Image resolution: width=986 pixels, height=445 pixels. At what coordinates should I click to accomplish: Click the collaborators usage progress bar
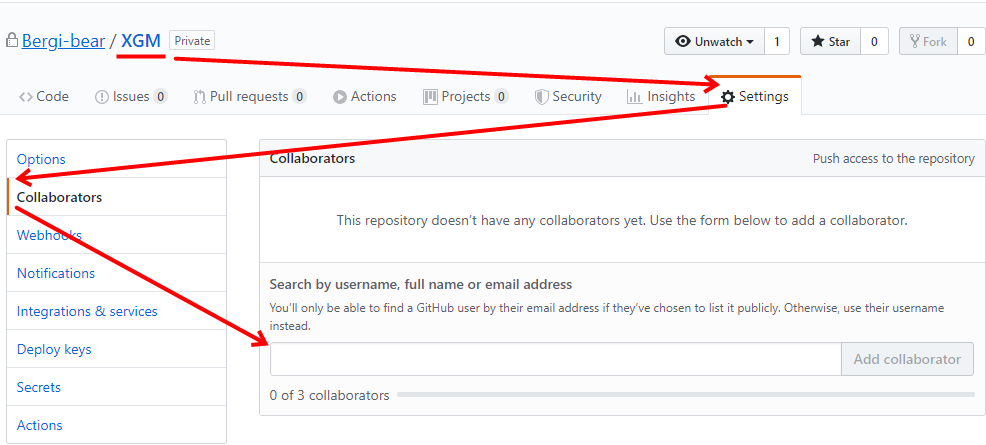point(685,395)
